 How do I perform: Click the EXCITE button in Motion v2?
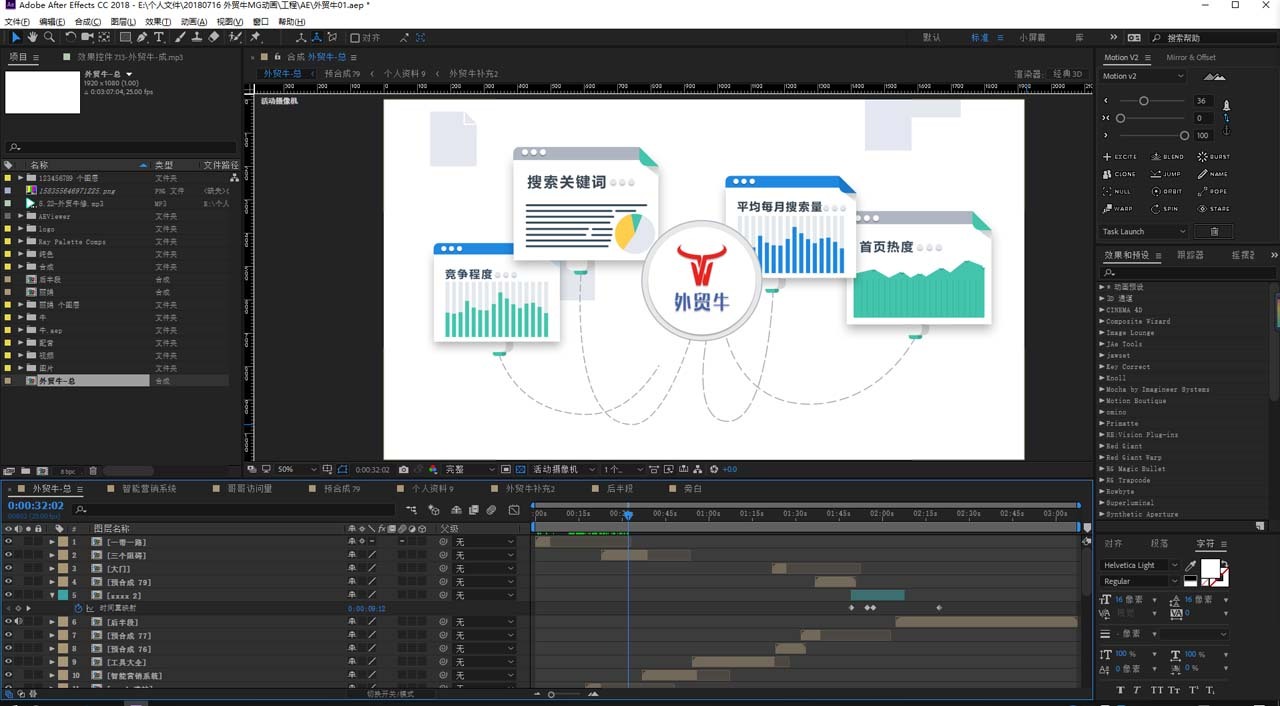[x=1120, y=157]
